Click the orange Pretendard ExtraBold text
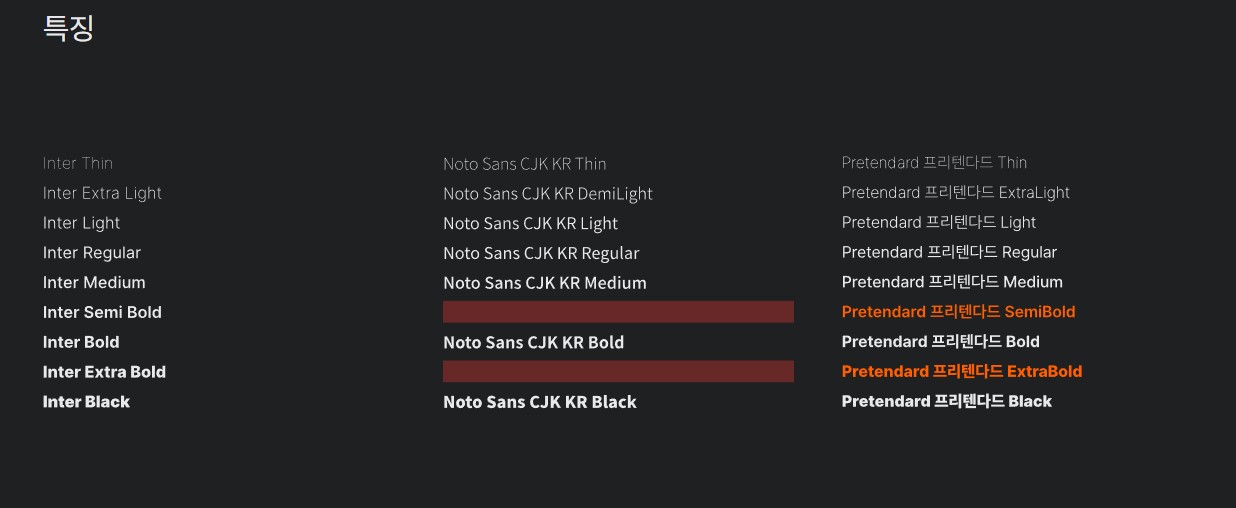The height and width of the screenshot is (508, 1236). (x=962, y=372)
